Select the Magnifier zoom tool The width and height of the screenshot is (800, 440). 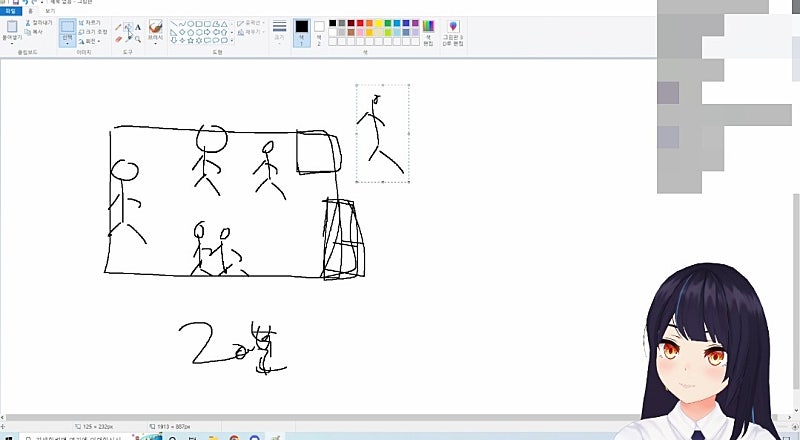[x=138, y=39]
